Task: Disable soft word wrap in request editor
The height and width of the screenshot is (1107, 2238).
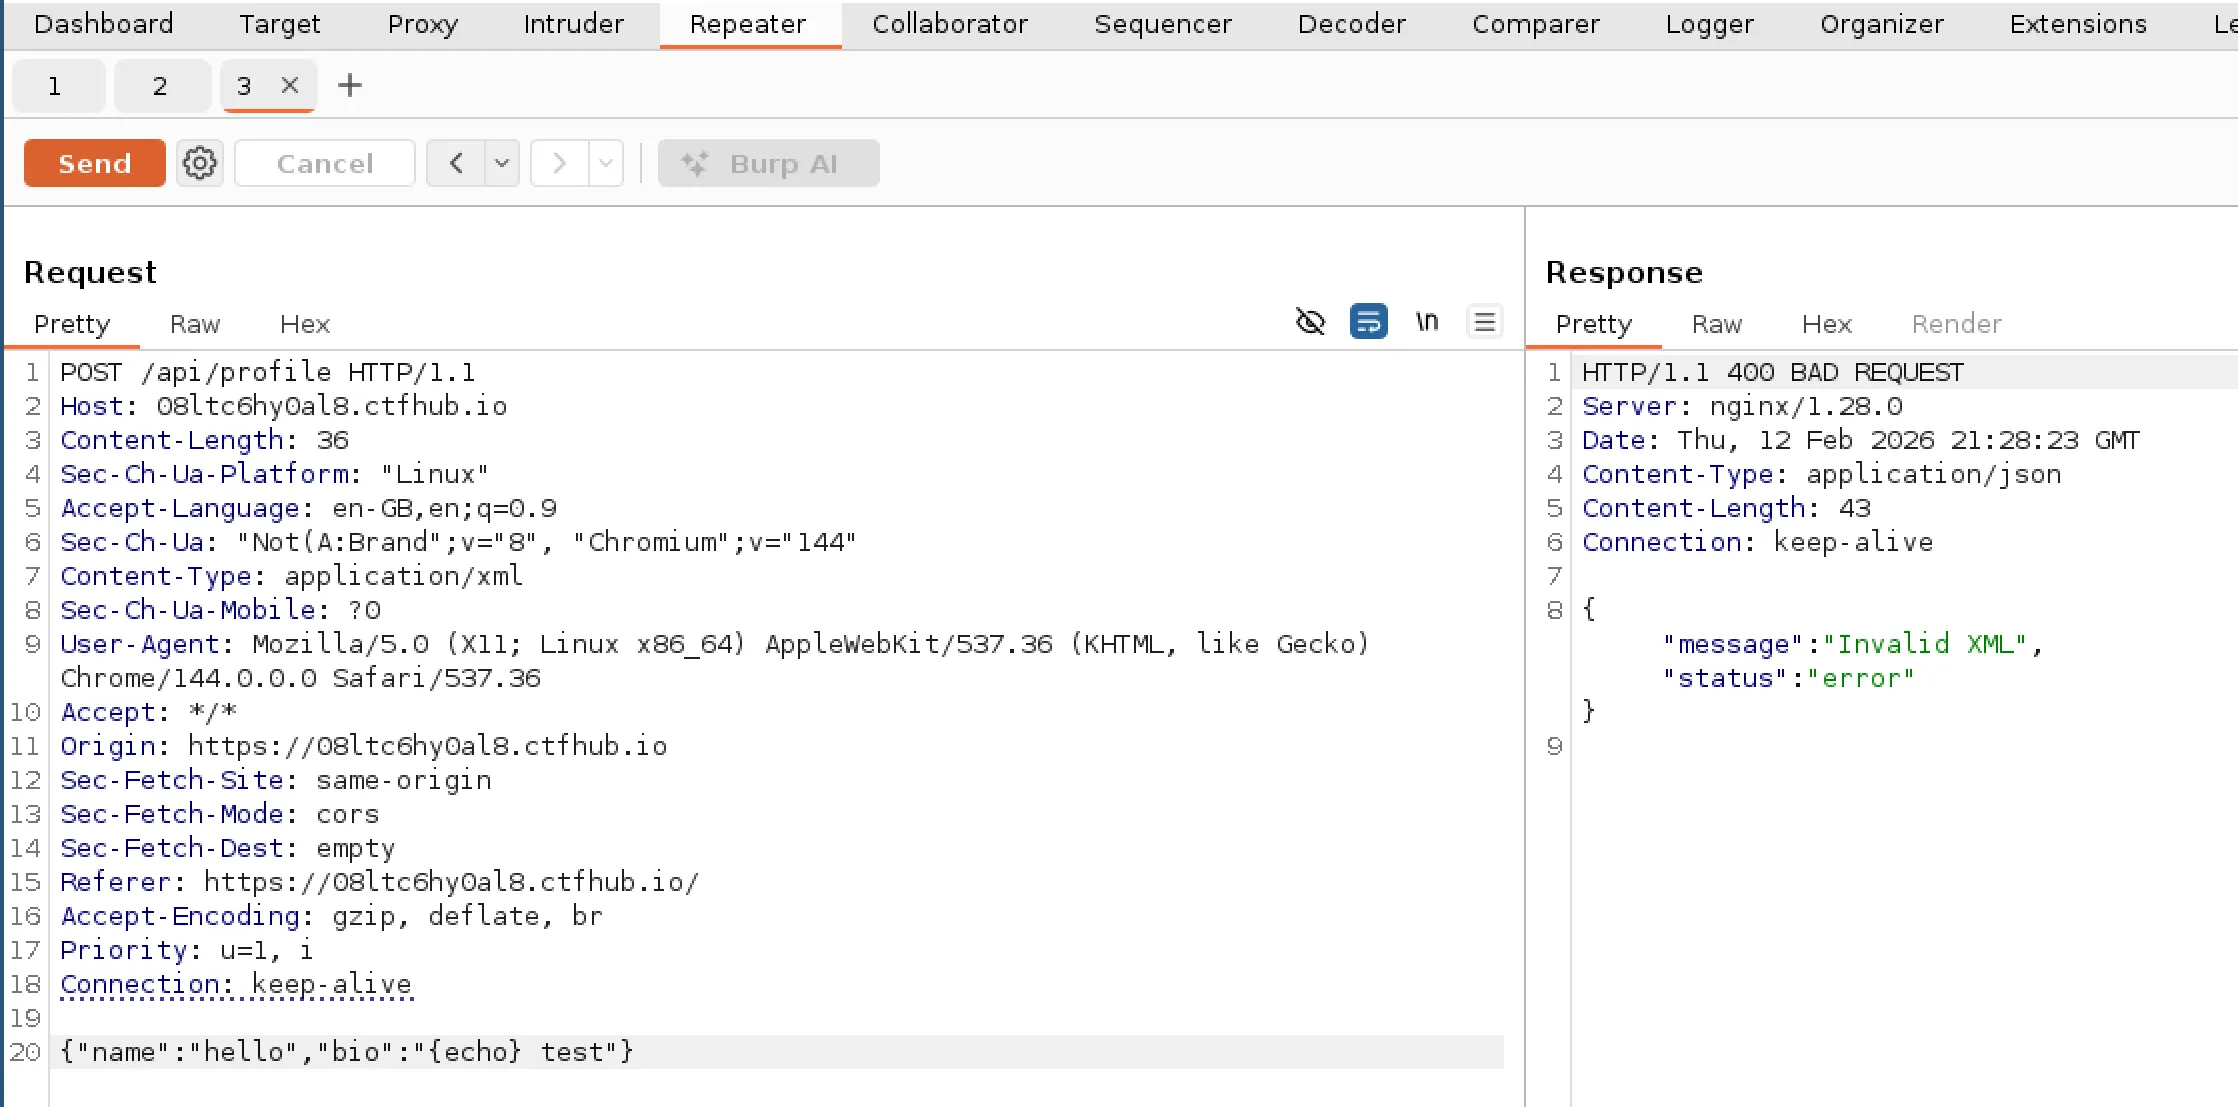Action: coord(1368,321)
